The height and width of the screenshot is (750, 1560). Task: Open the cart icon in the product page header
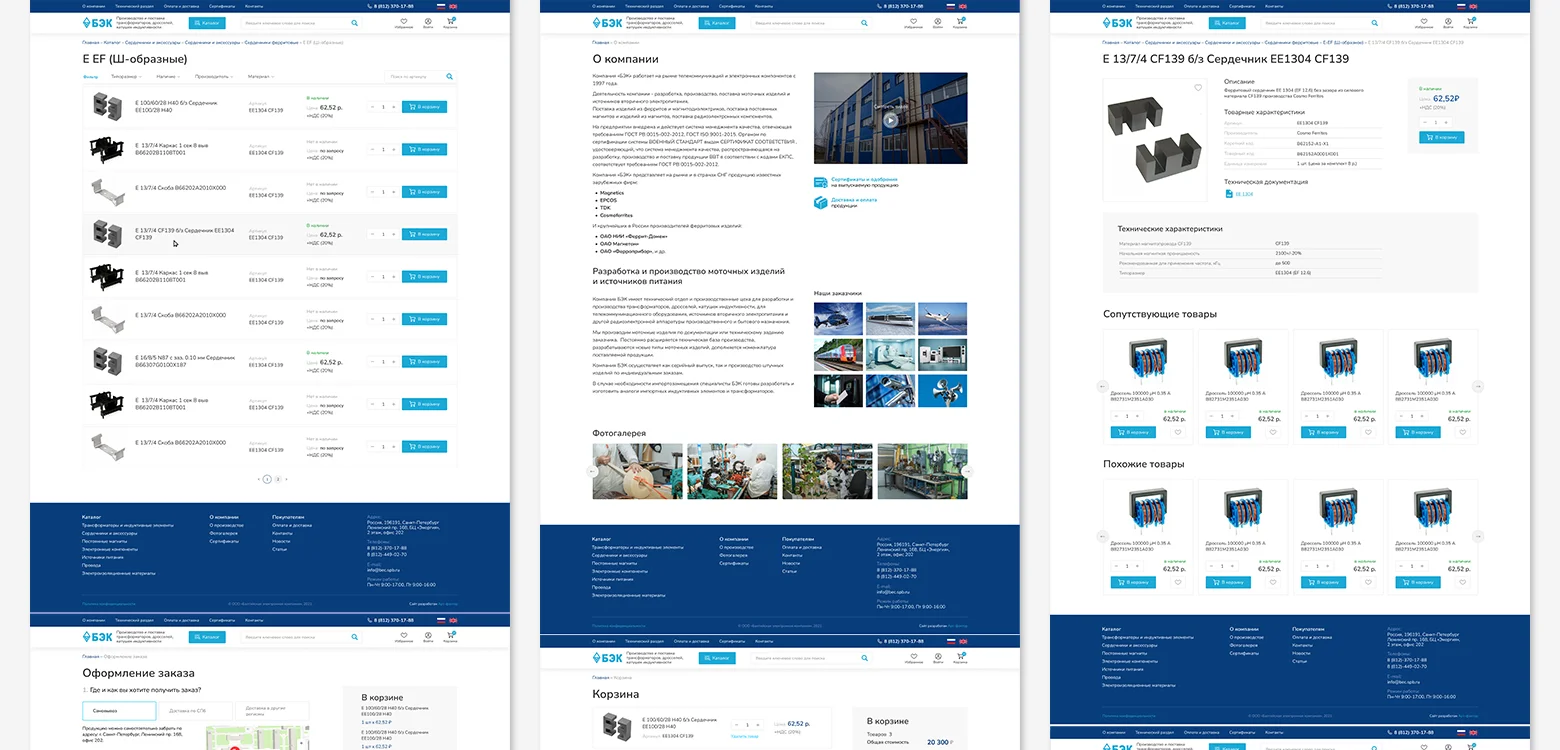[1470, 20]
